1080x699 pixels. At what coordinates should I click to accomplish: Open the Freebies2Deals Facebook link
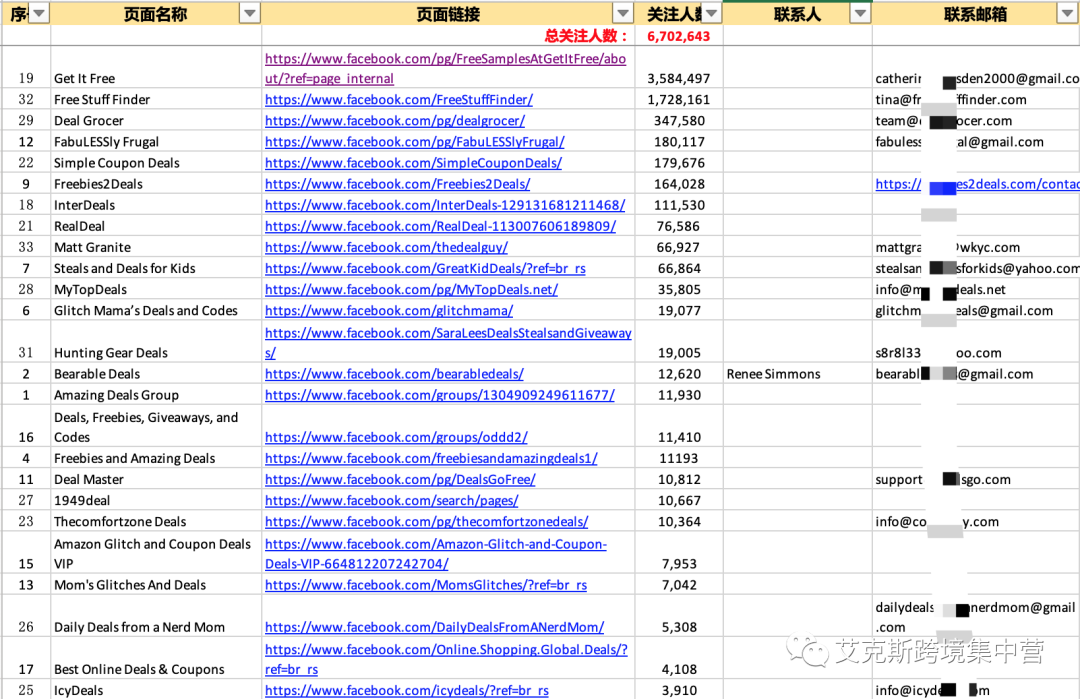tap(397, 184)
